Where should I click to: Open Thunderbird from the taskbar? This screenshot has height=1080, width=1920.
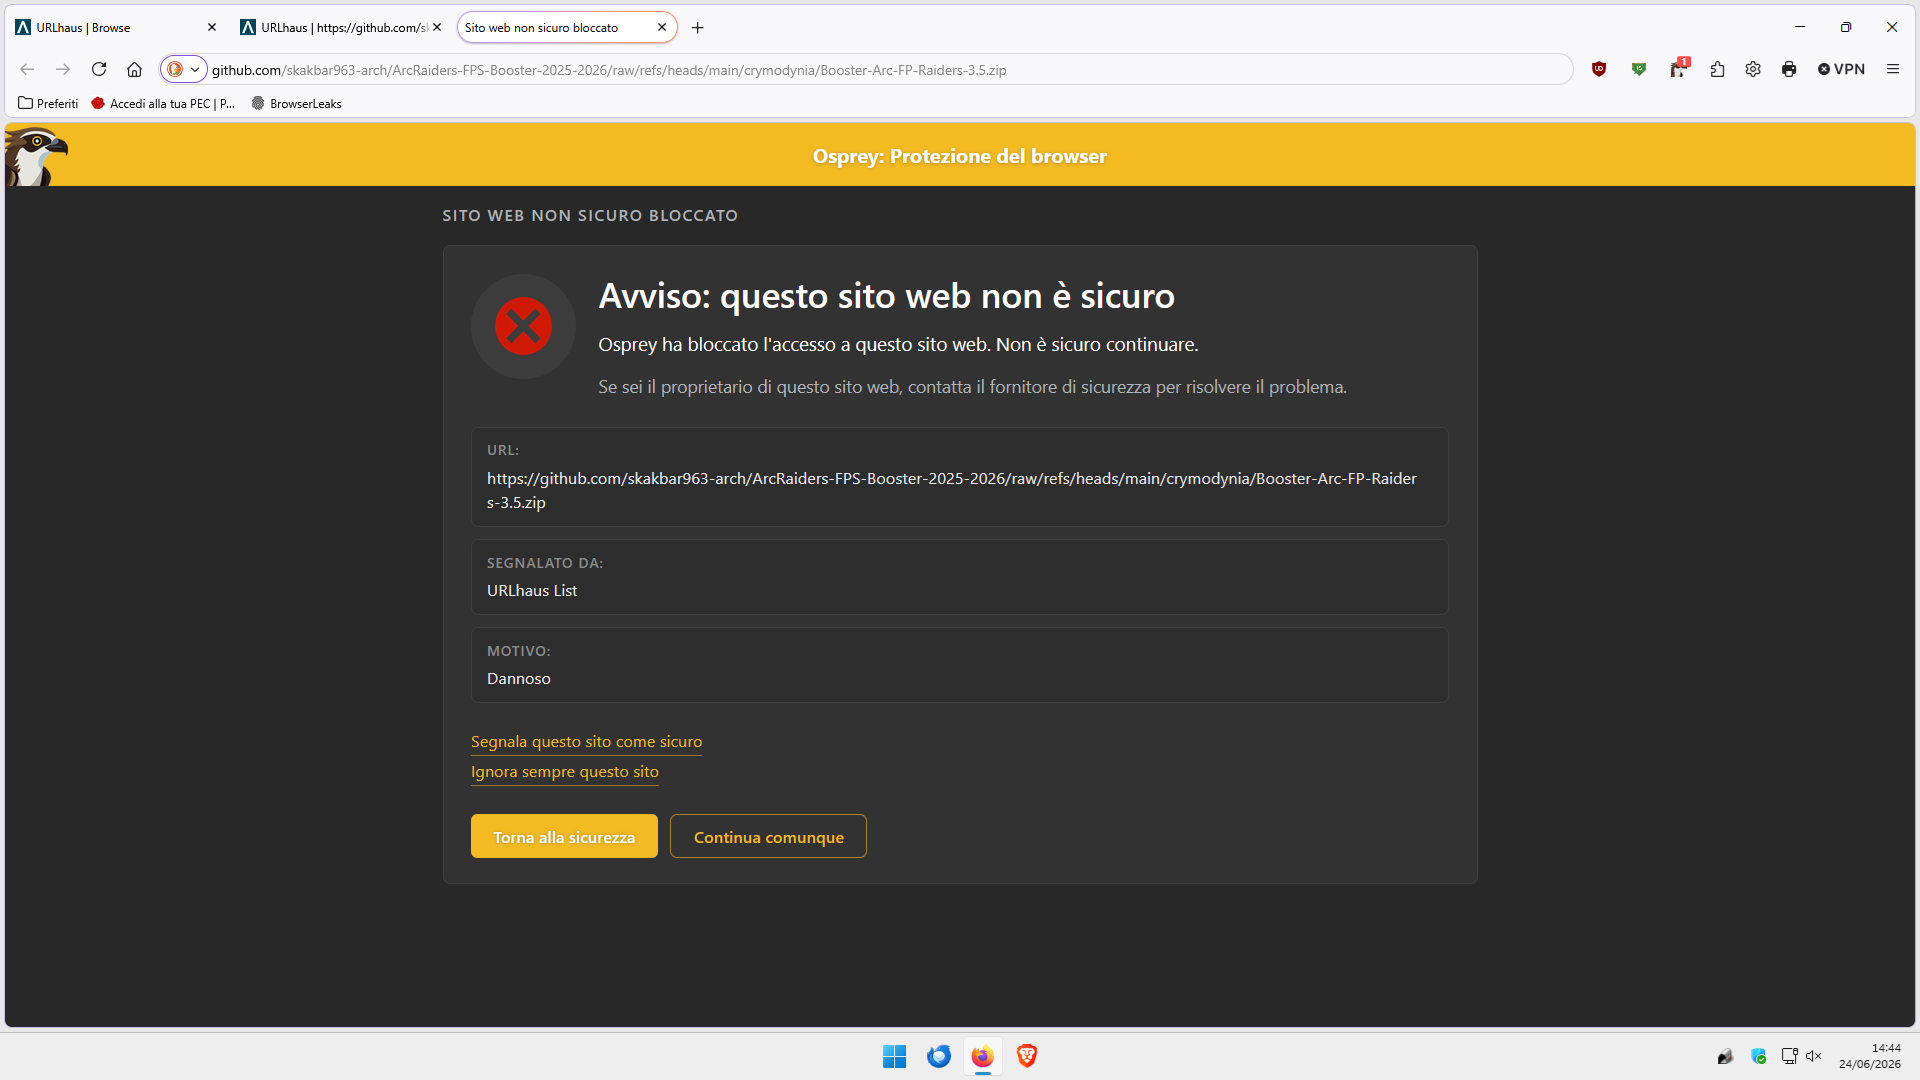coord(939,1056)
